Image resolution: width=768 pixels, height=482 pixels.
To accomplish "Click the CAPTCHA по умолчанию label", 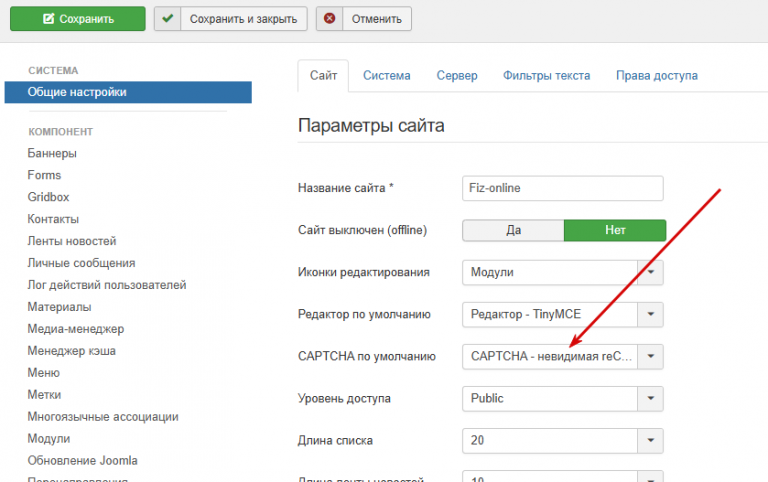I will [x=367, y=357].
